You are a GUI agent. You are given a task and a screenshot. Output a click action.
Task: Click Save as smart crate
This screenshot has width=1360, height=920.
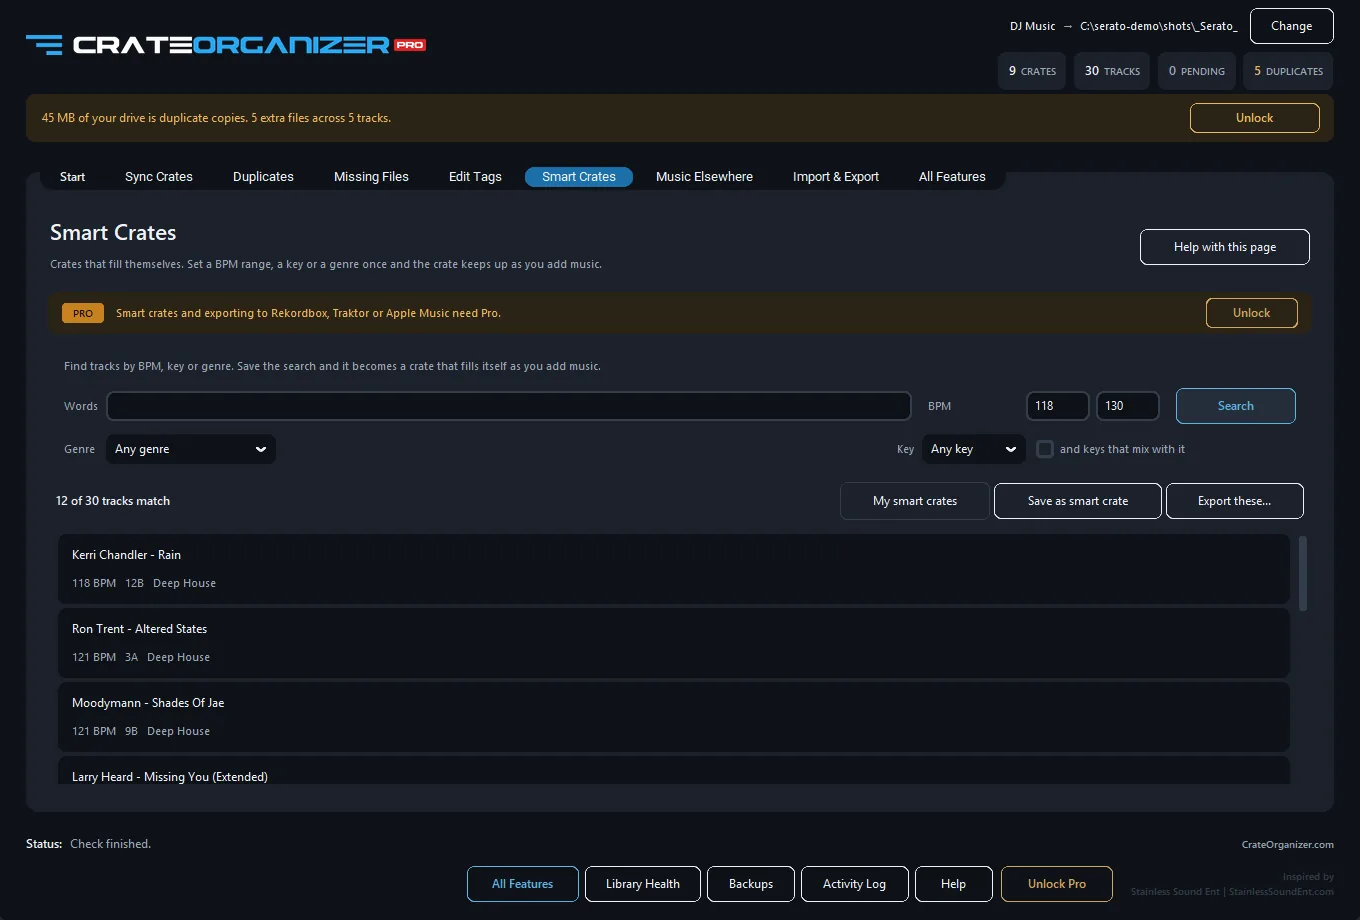1078,501
